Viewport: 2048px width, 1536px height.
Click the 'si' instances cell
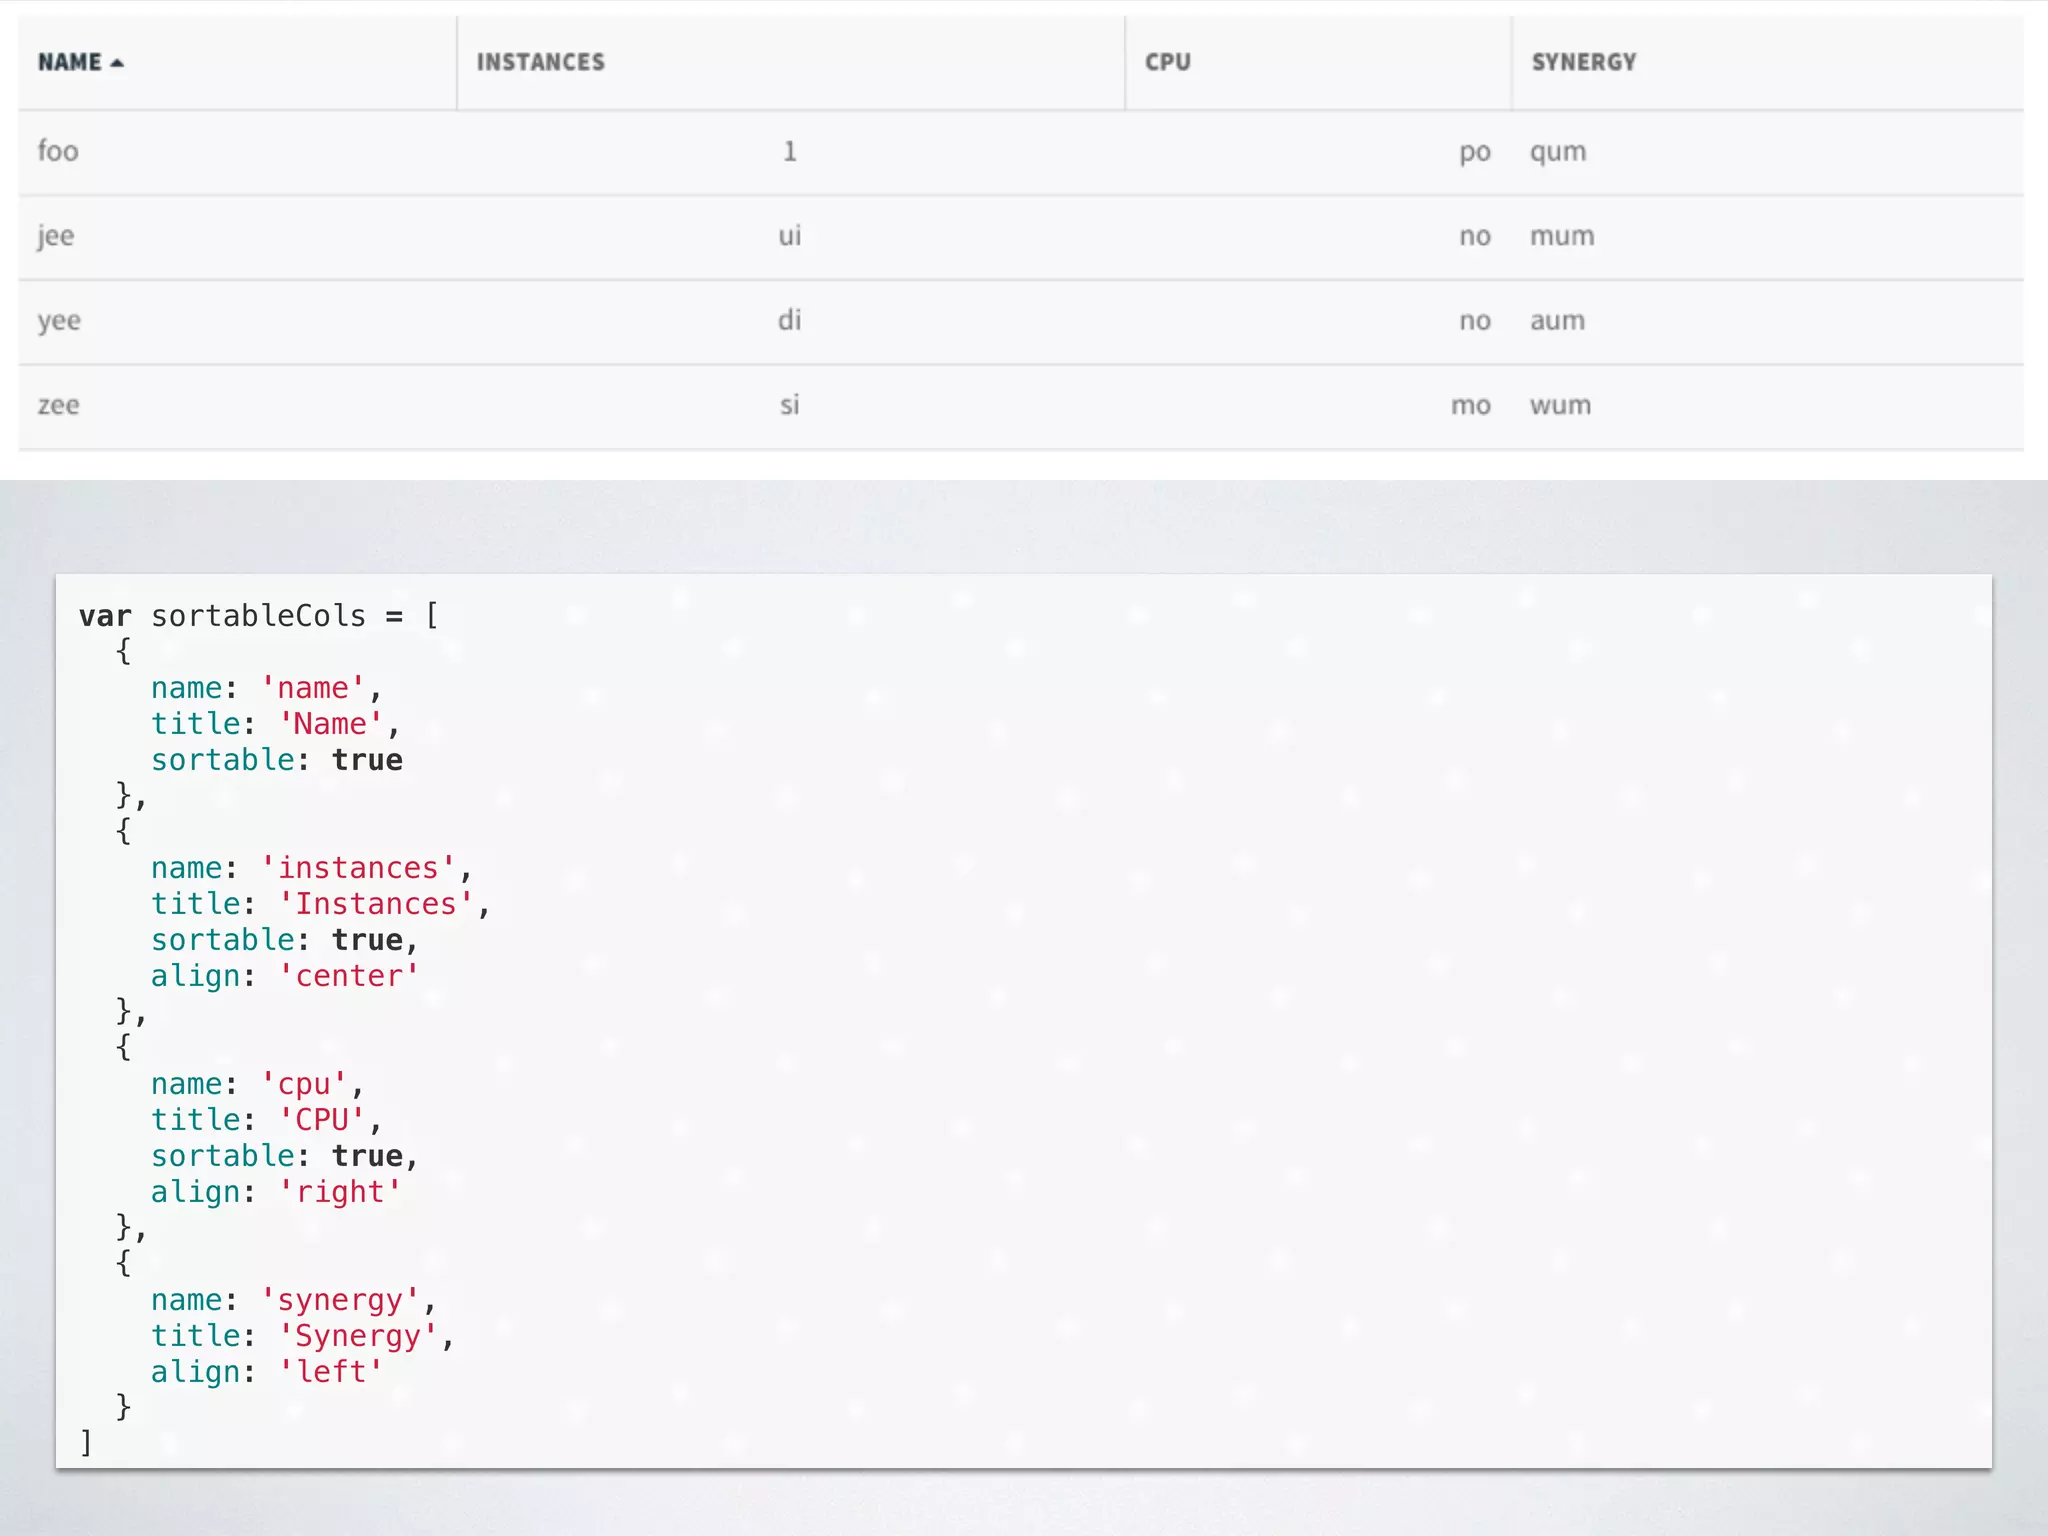point(789,405)
